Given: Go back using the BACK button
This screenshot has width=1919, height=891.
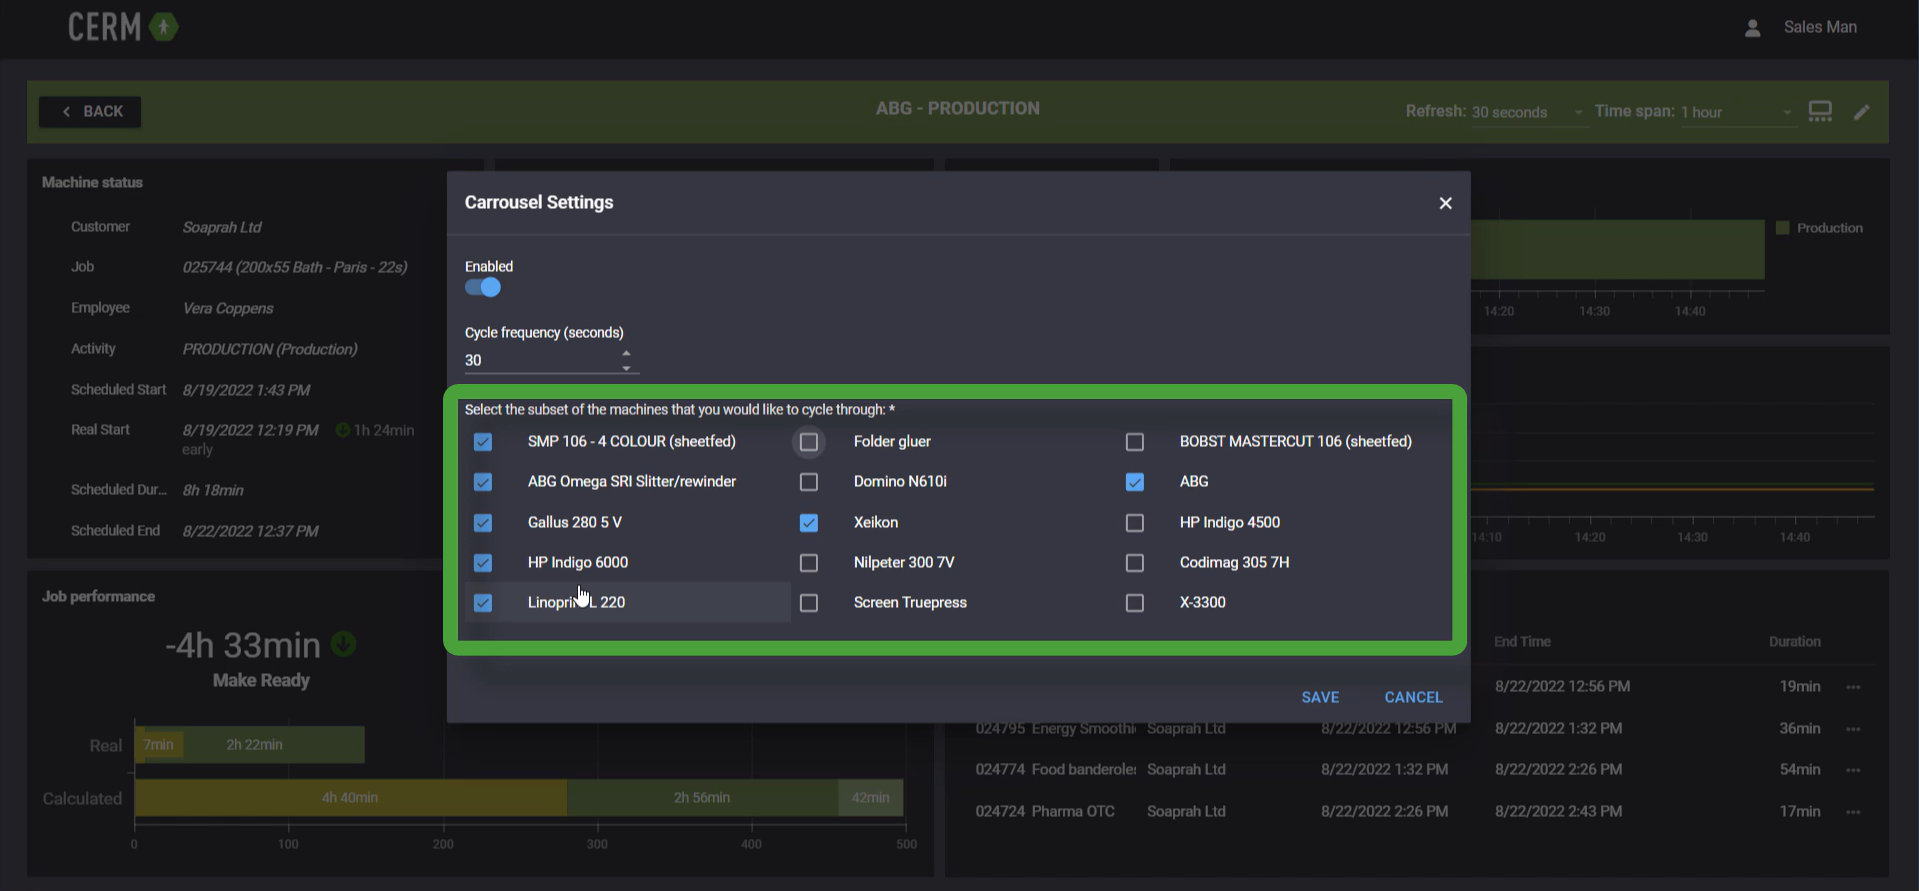Looking at the screenshot, I should (x=90, y=112).
